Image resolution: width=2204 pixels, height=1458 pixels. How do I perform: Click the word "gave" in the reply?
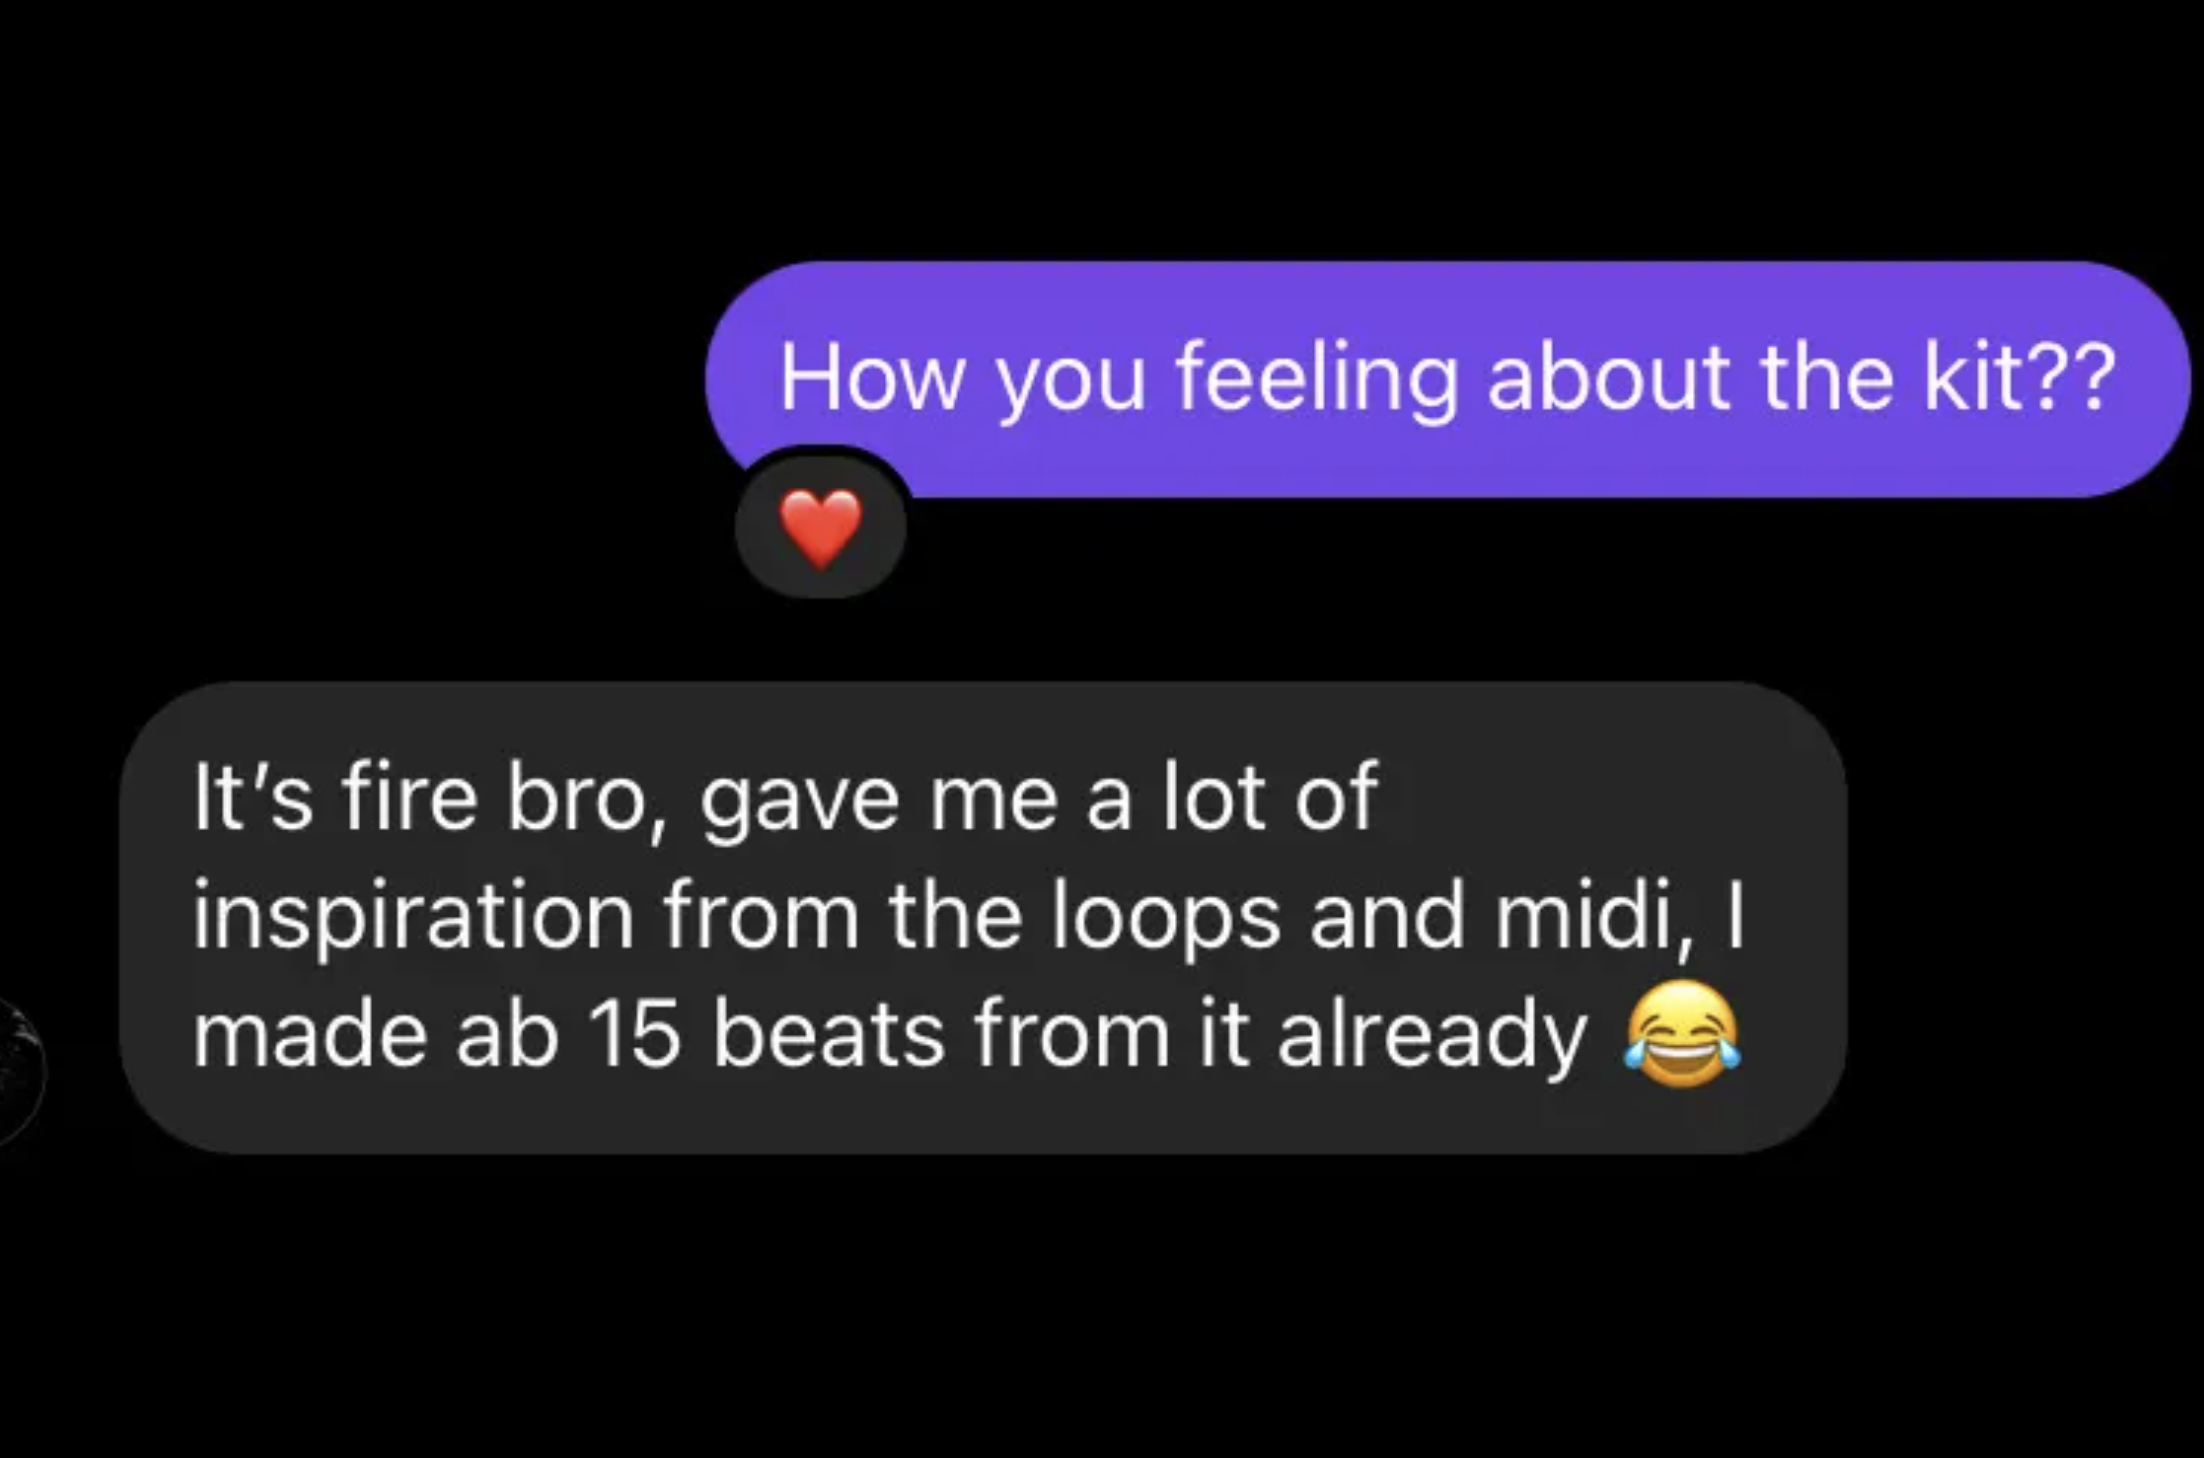tap(800, 803)
